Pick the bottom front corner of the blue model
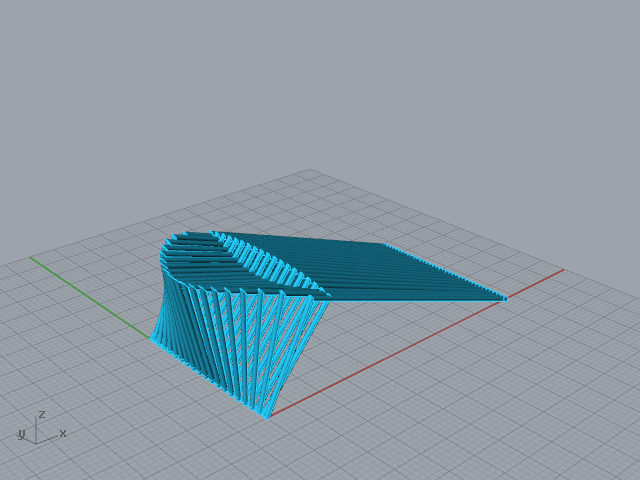The image size is (640, 480). tap(266, 416)
